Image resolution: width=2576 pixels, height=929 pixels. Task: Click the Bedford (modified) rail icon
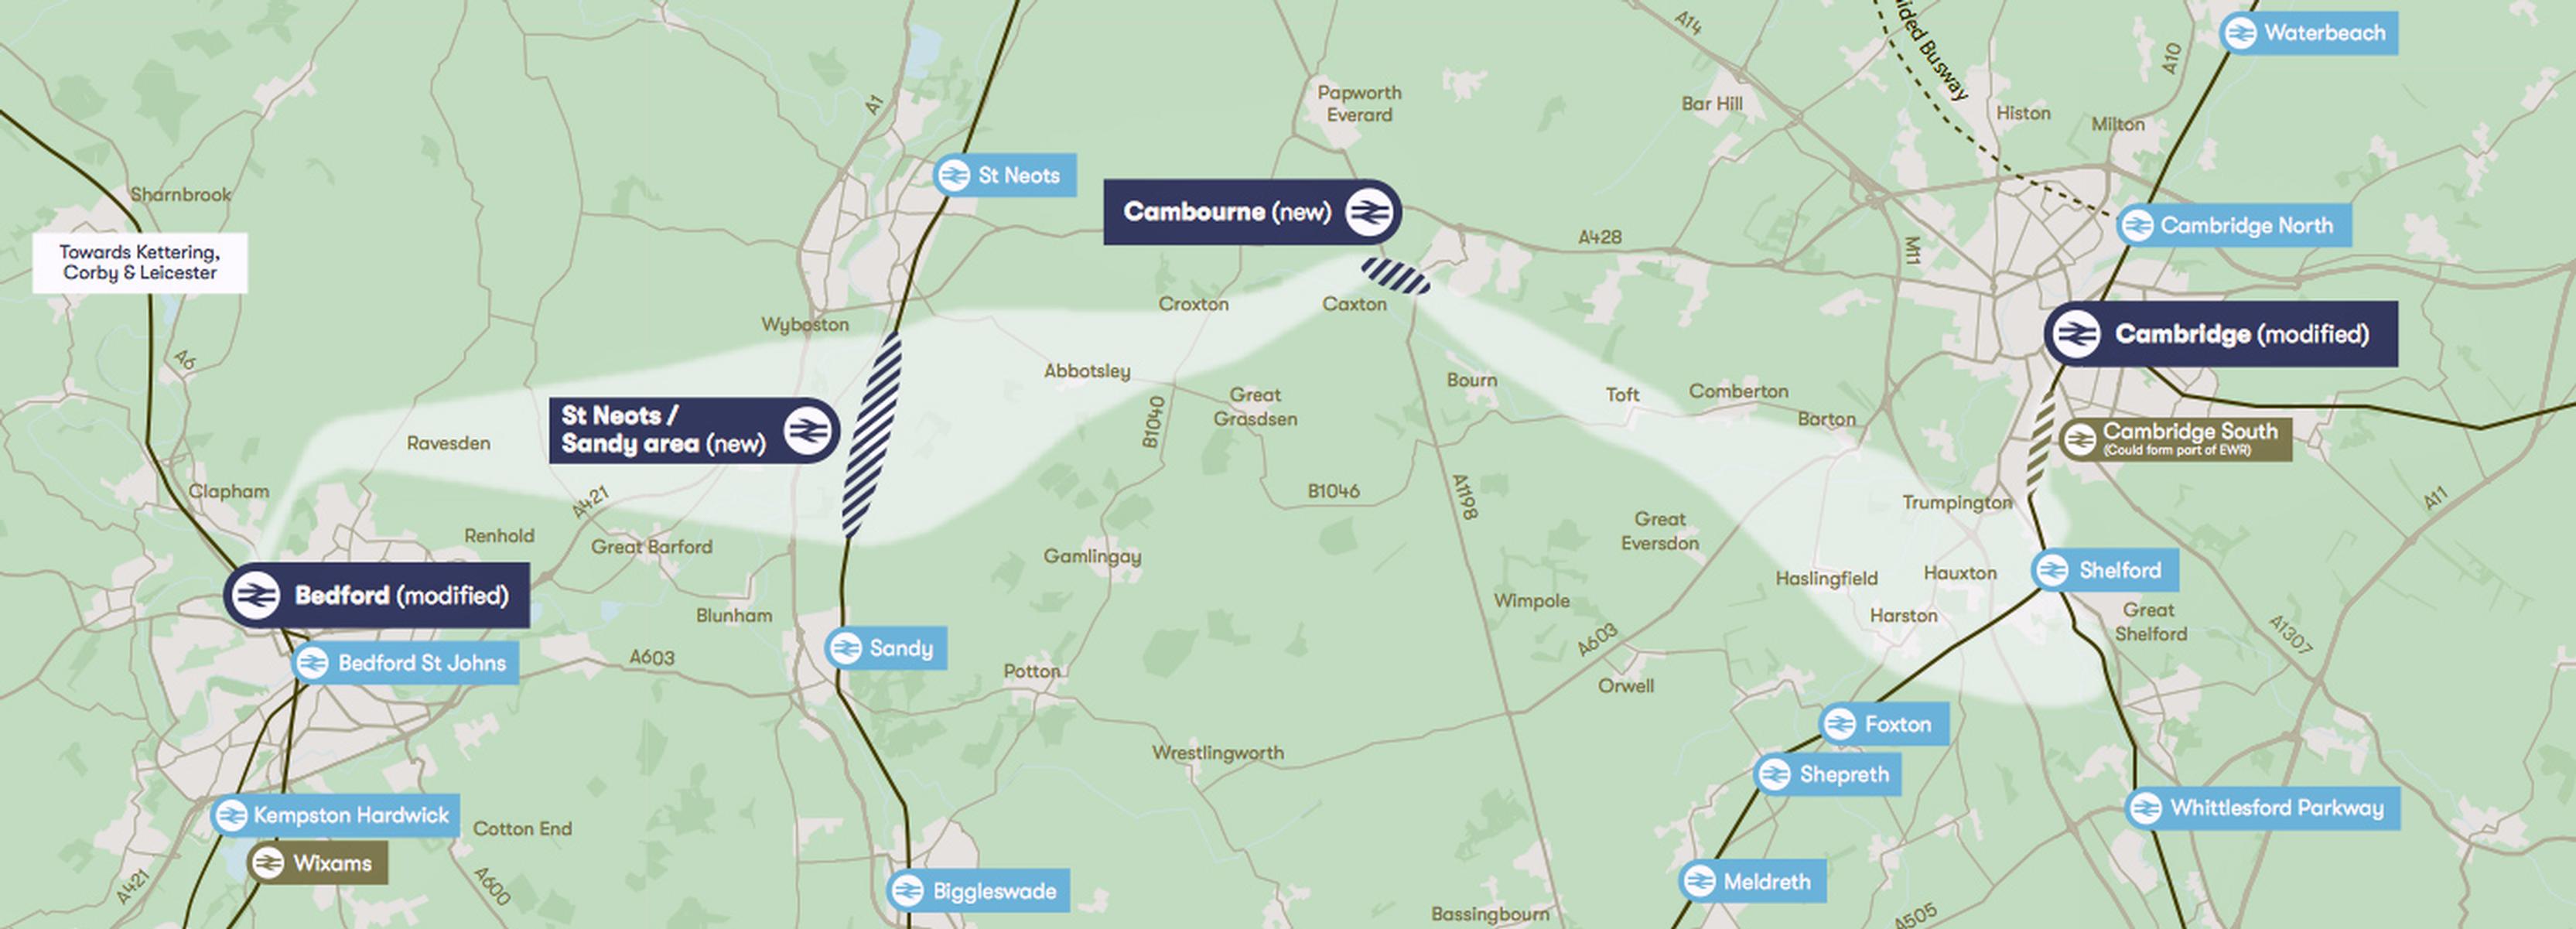pyautogui.click(x=256, y=596)
